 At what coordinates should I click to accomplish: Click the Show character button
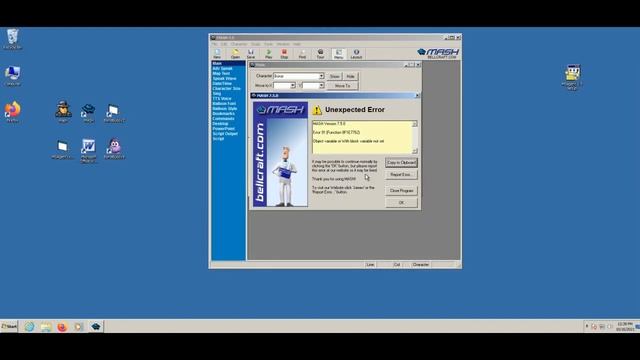[334, 76]
